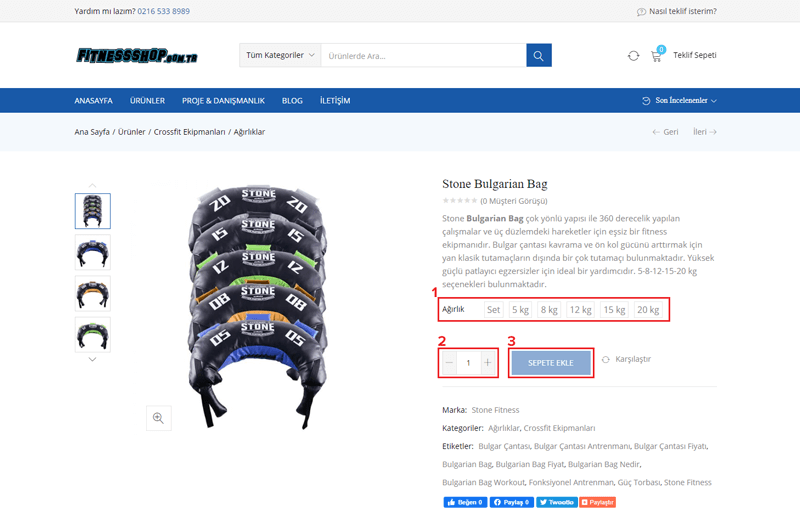Click the Ürünlerde Ara search field
Image resolution: width=800 pixels, height=514 pixels.
point(423,55)
